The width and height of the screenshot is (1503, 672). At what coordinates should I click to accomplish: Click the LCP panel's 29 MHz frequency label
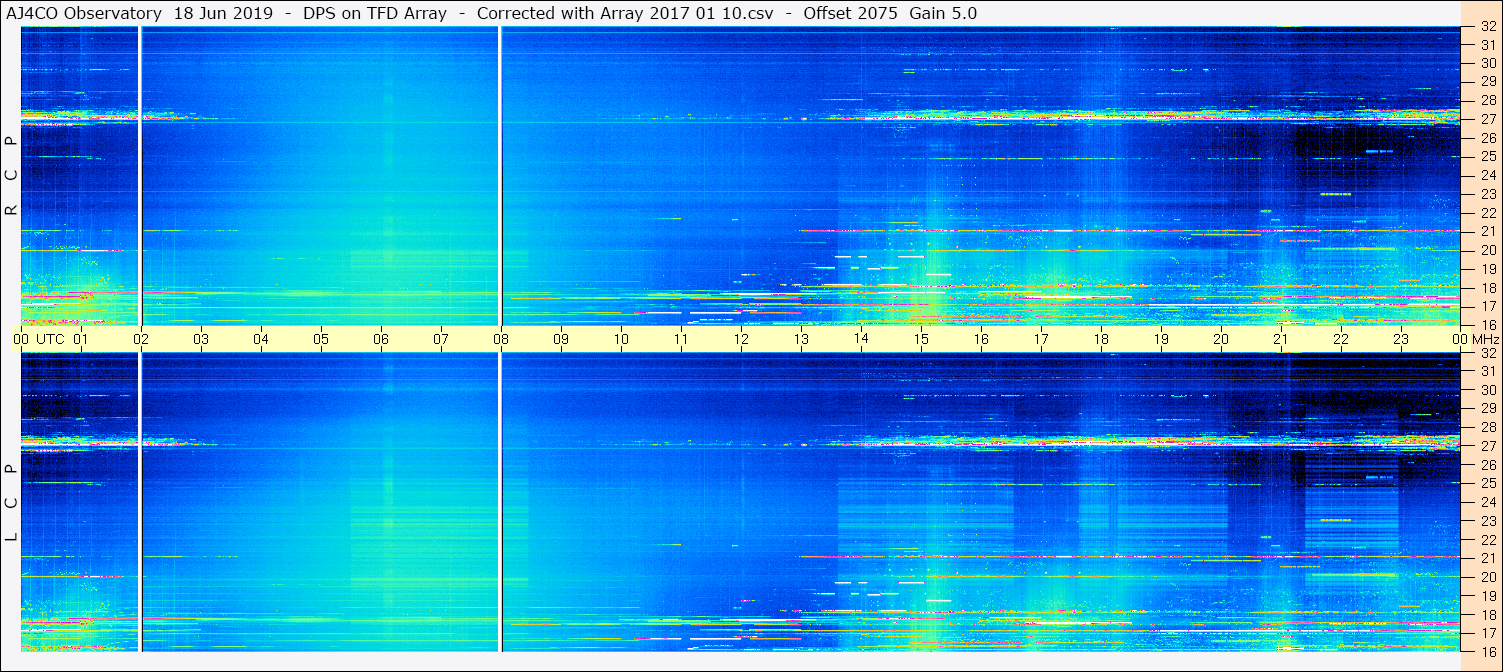(1488, 408)
